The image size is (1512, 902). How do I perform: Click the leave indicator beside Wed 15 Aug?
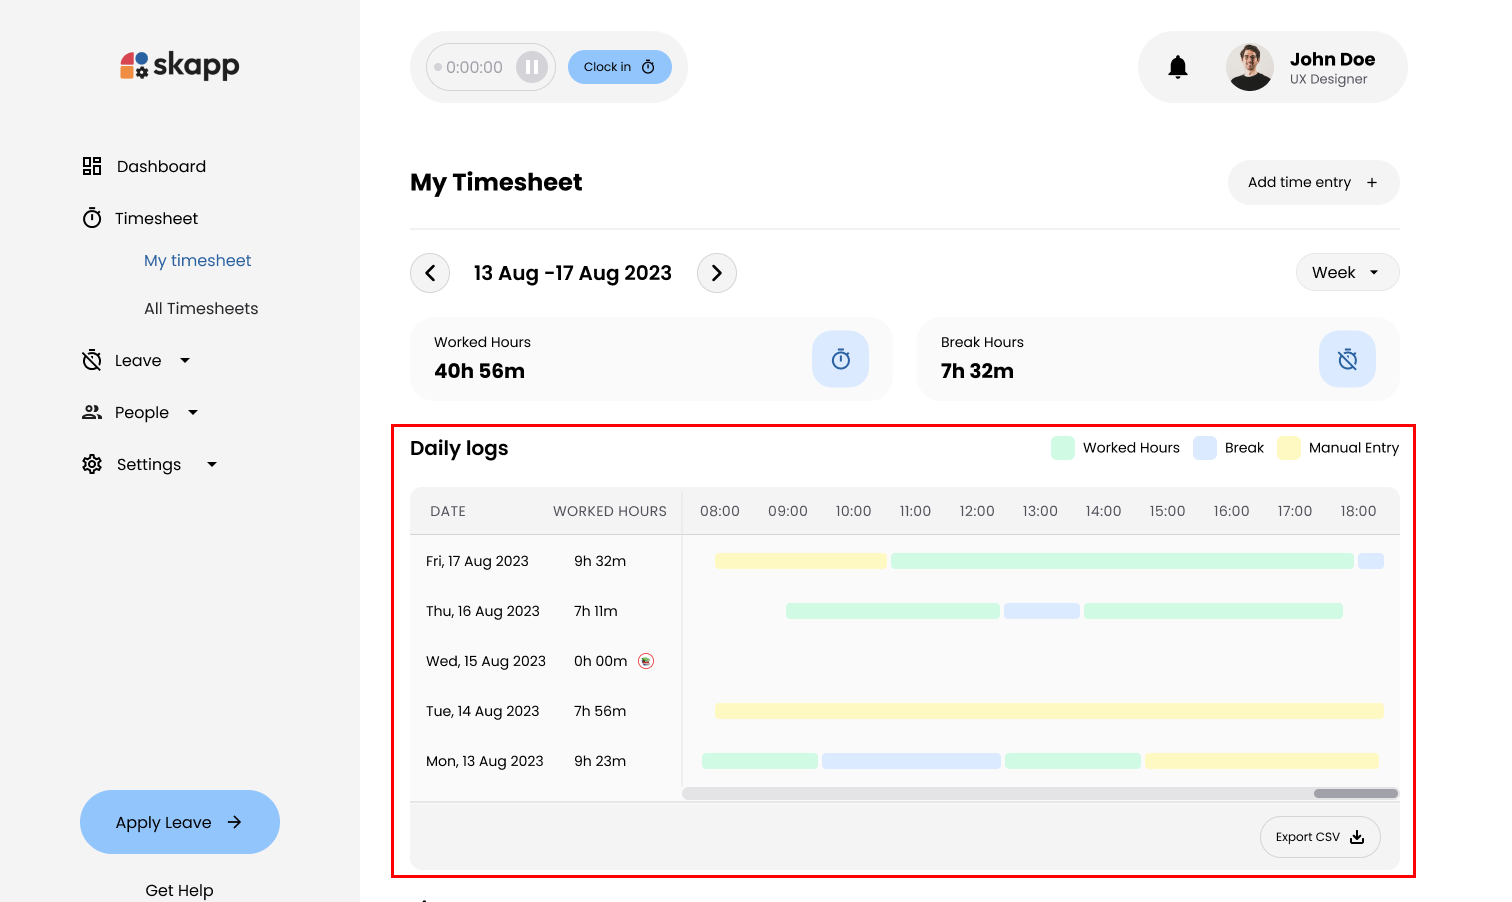coord(646,661)
